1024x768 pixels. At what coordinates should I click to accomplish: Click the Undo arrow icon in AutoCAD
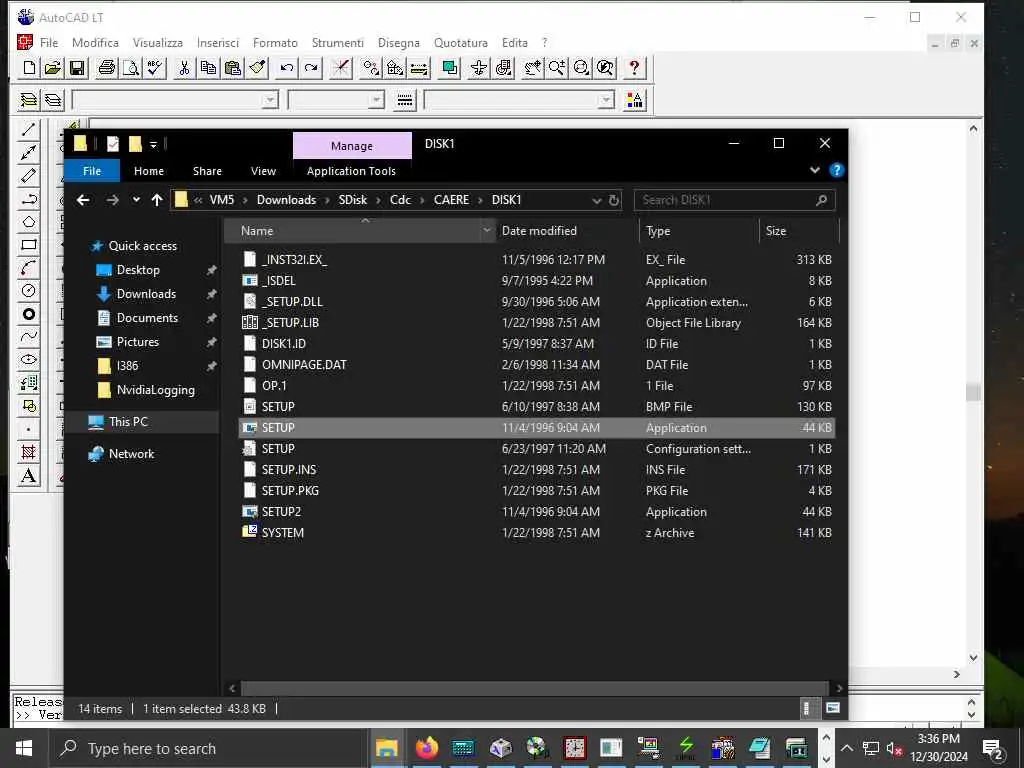pyautogui.click(x=287, y=68)
